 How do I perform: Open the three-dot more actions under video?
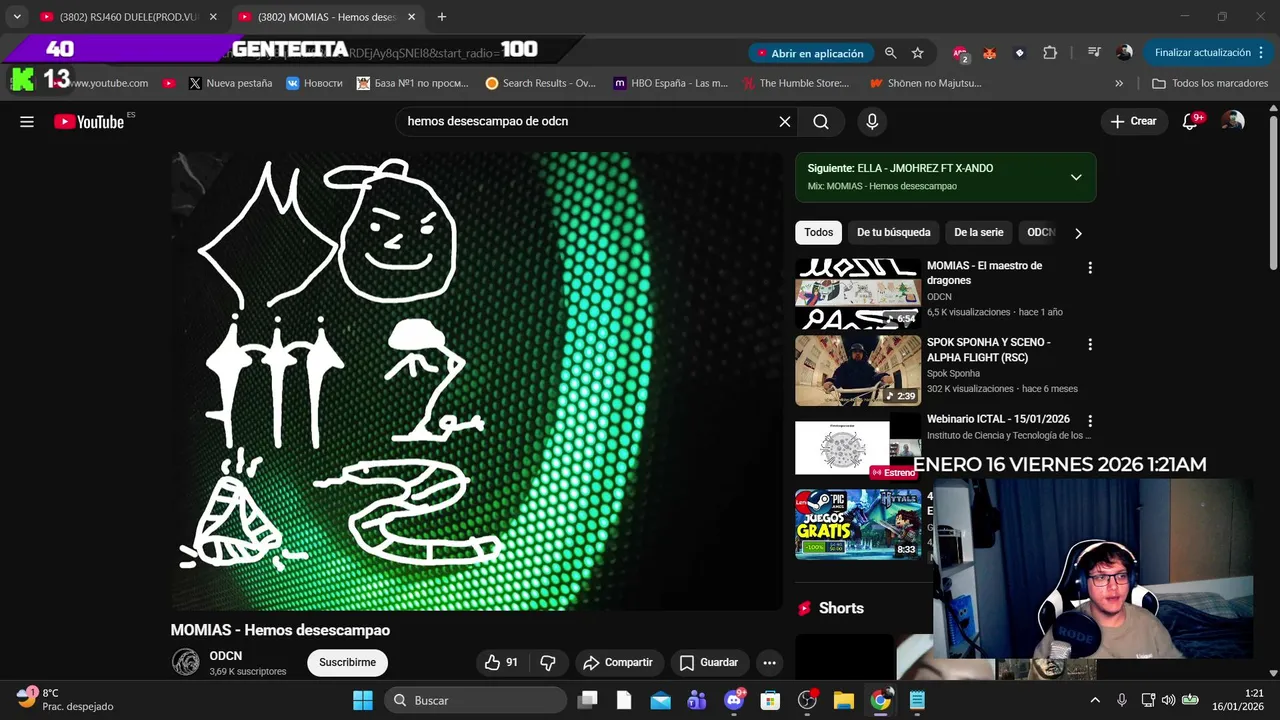click(769, 662)
